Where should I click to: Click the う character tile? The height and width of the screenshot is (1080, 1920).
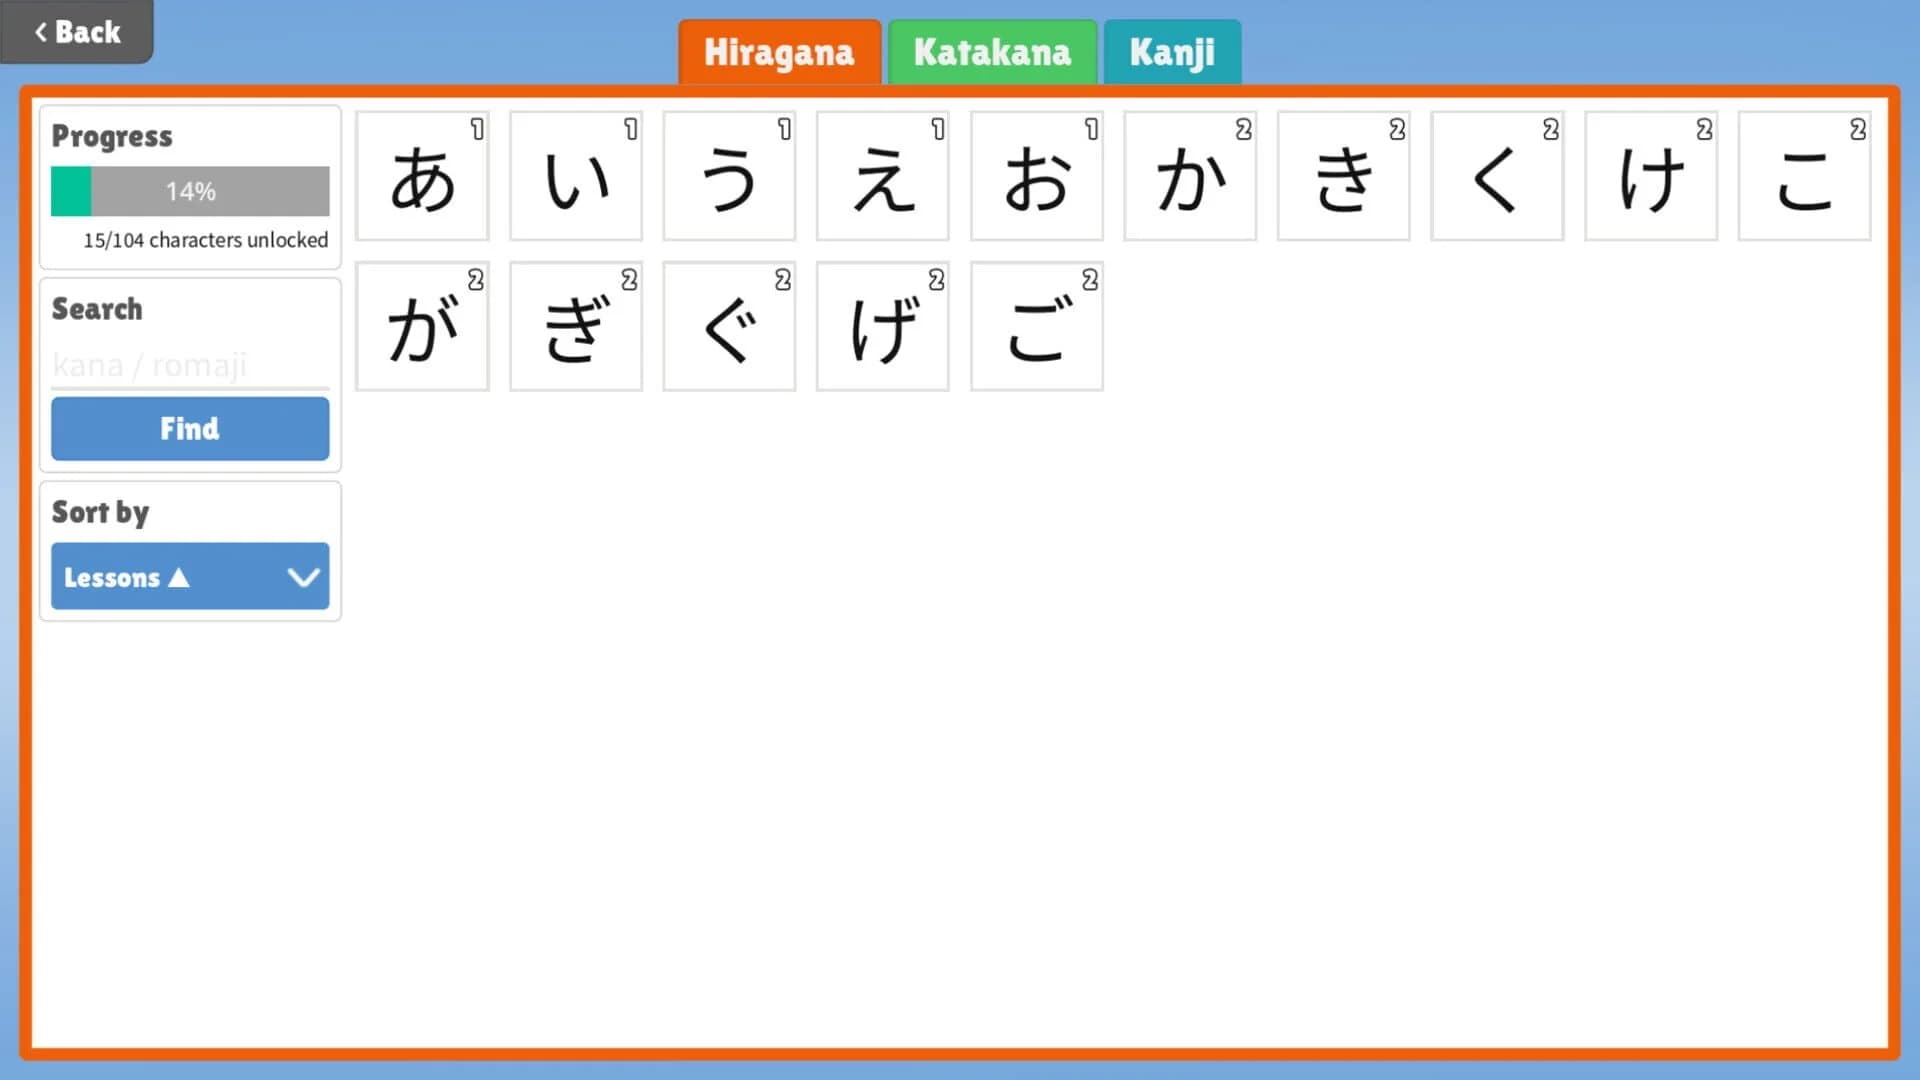tap(729, 176)
